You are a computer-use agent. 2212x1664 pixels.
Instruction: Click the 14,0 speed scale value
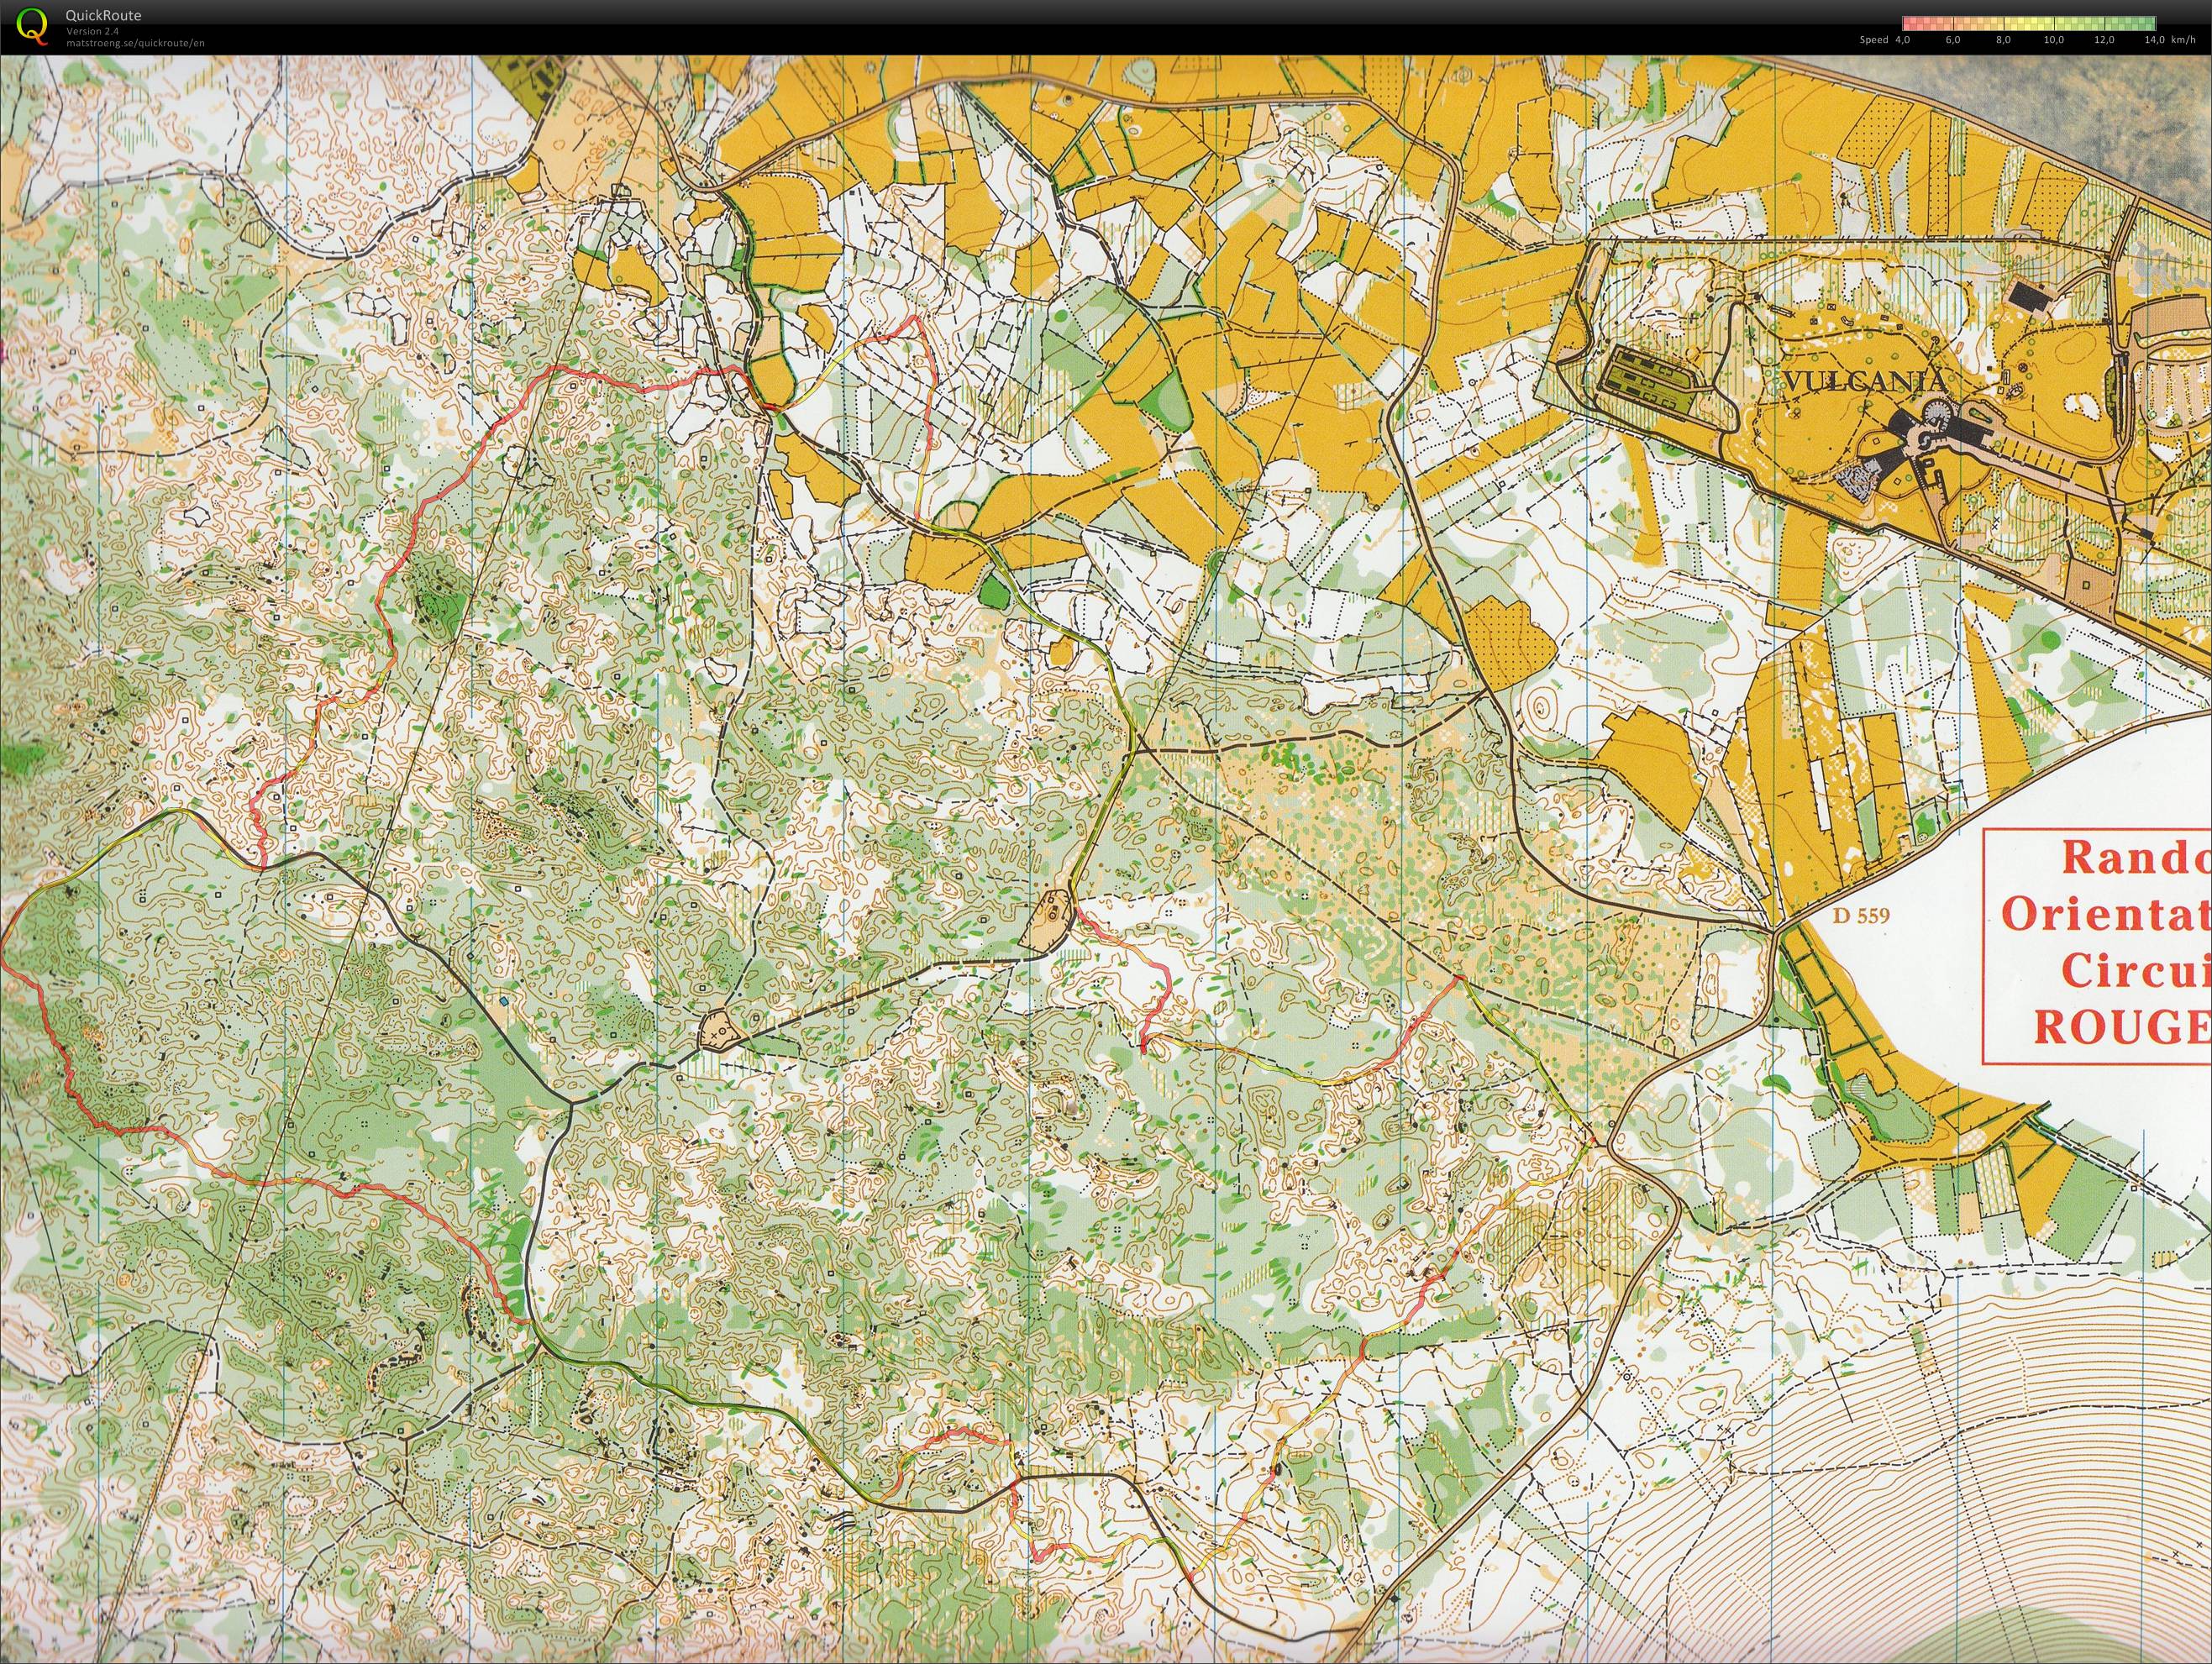(2155, 40)
